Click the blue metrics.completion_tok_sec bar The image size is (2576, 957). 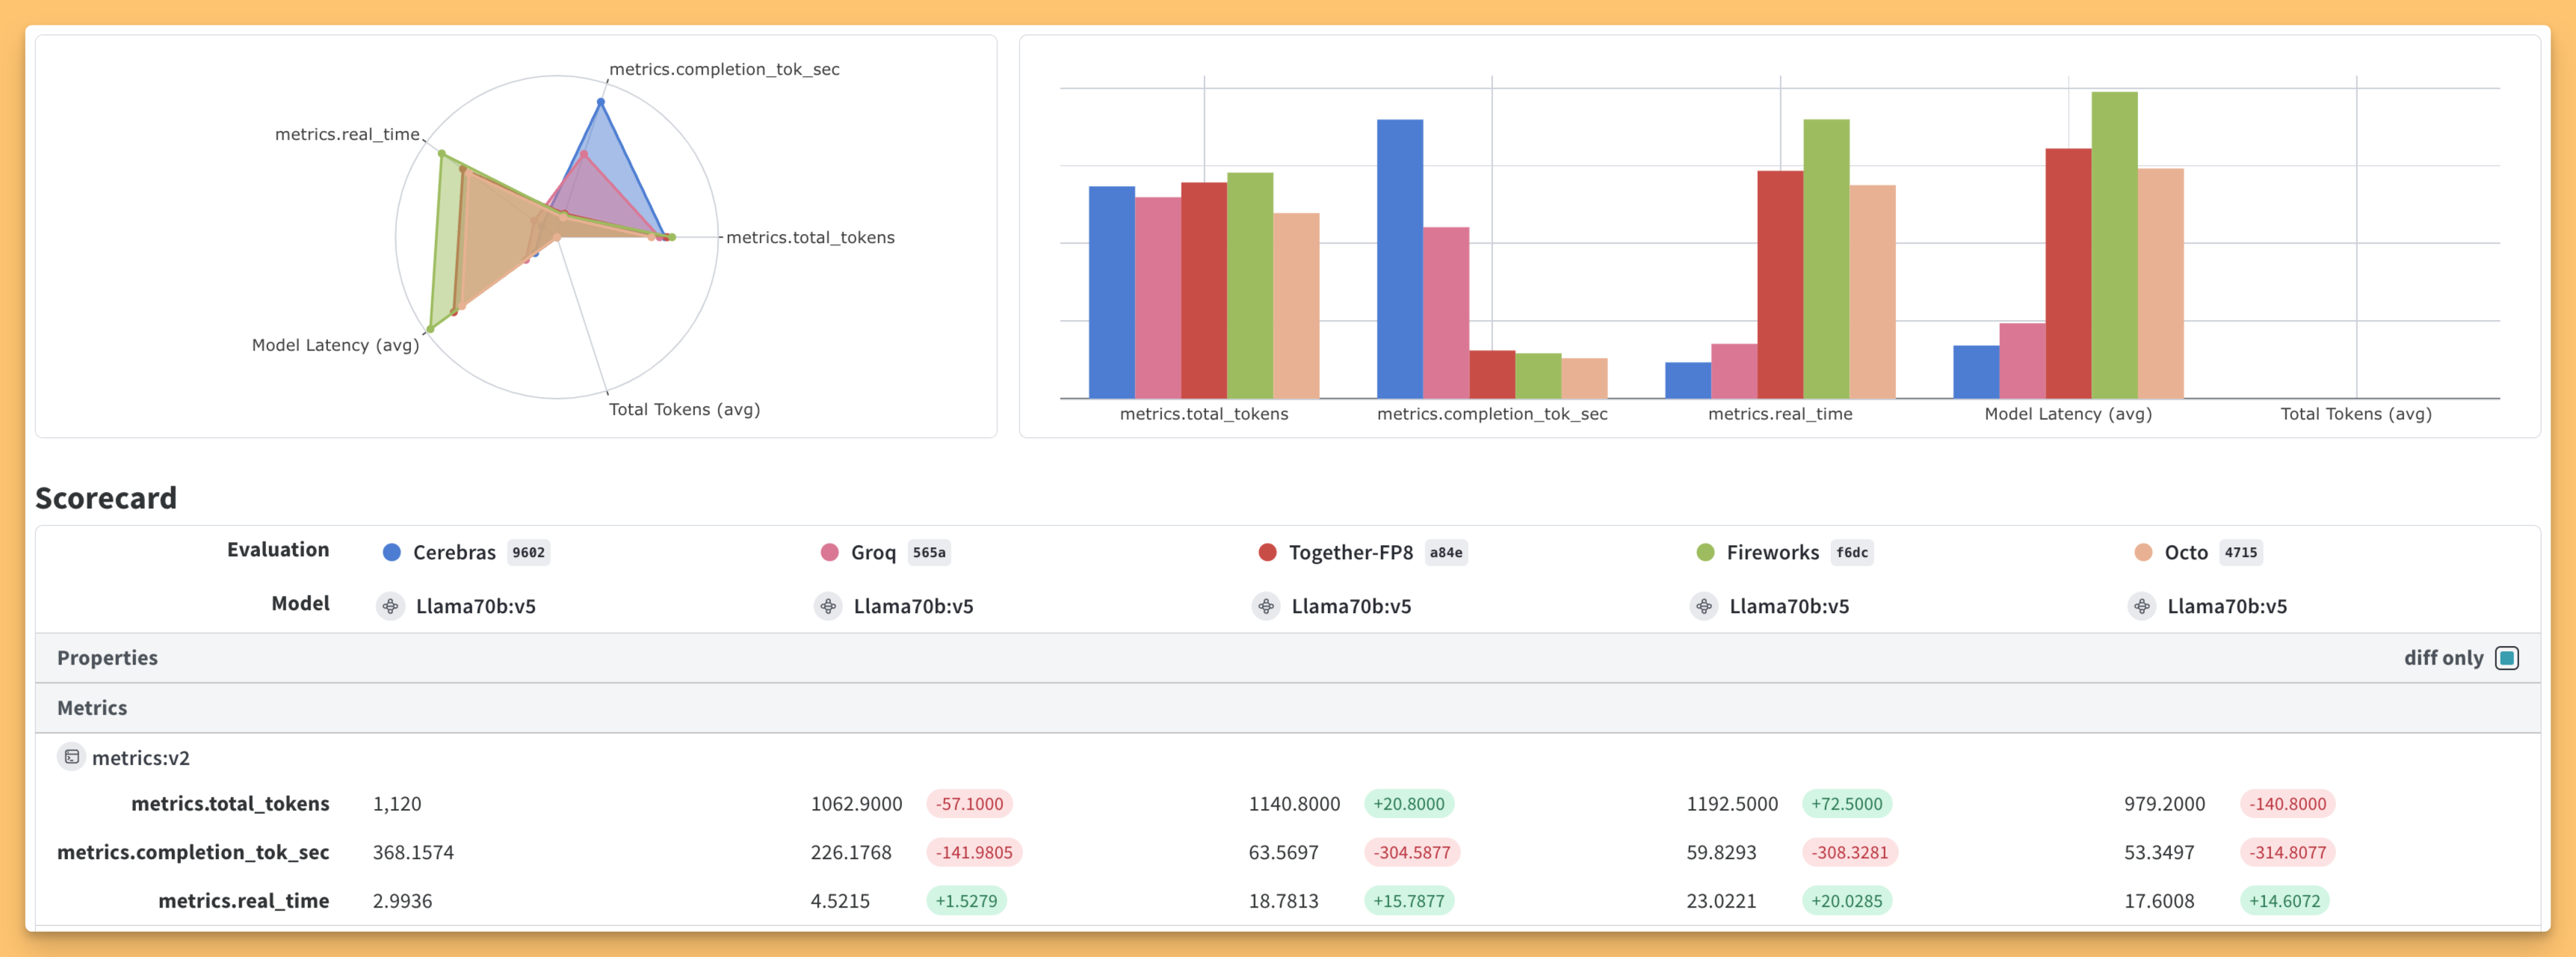coord(1399,259)
